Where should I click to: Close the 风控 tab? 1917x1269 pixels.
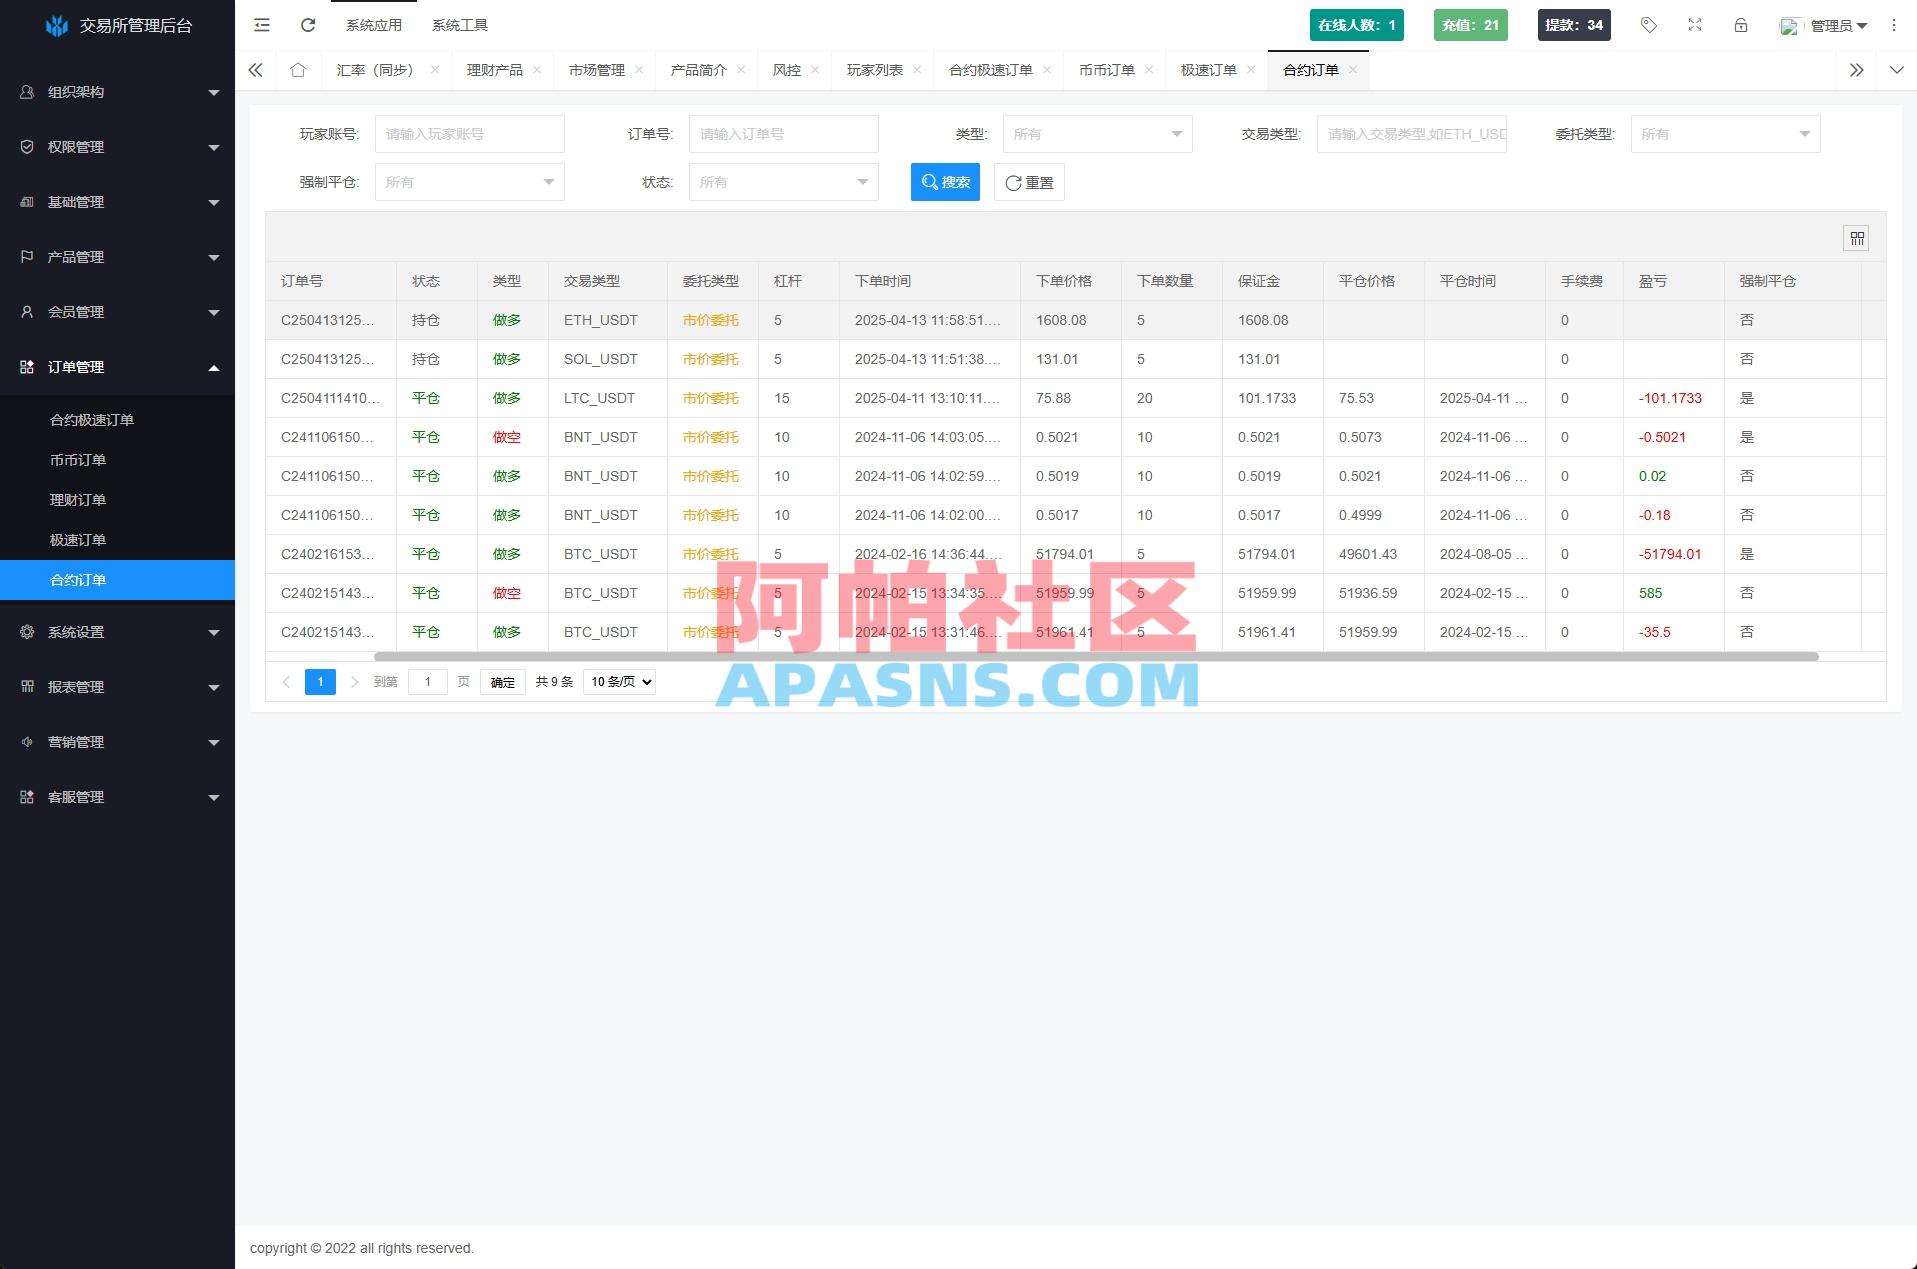click(x=816, y=70)
